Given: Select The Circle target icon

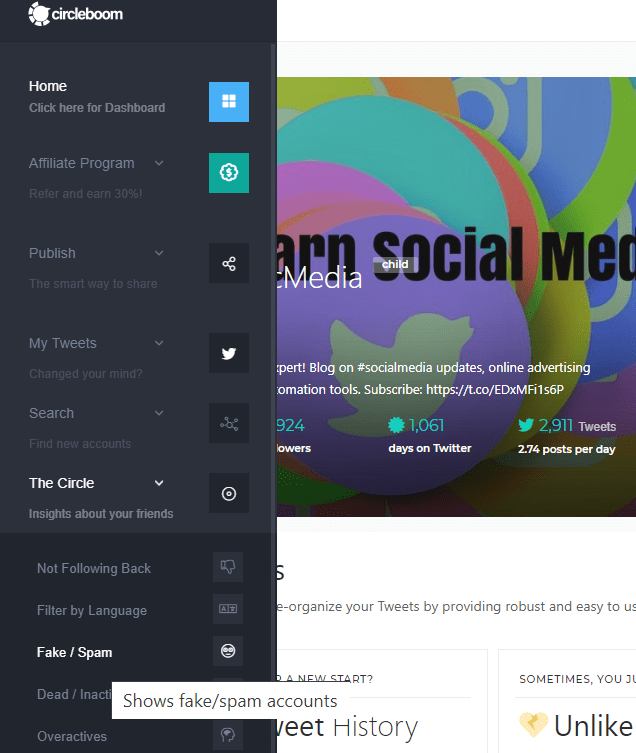Looking at the screenshot, I should 229,493.
